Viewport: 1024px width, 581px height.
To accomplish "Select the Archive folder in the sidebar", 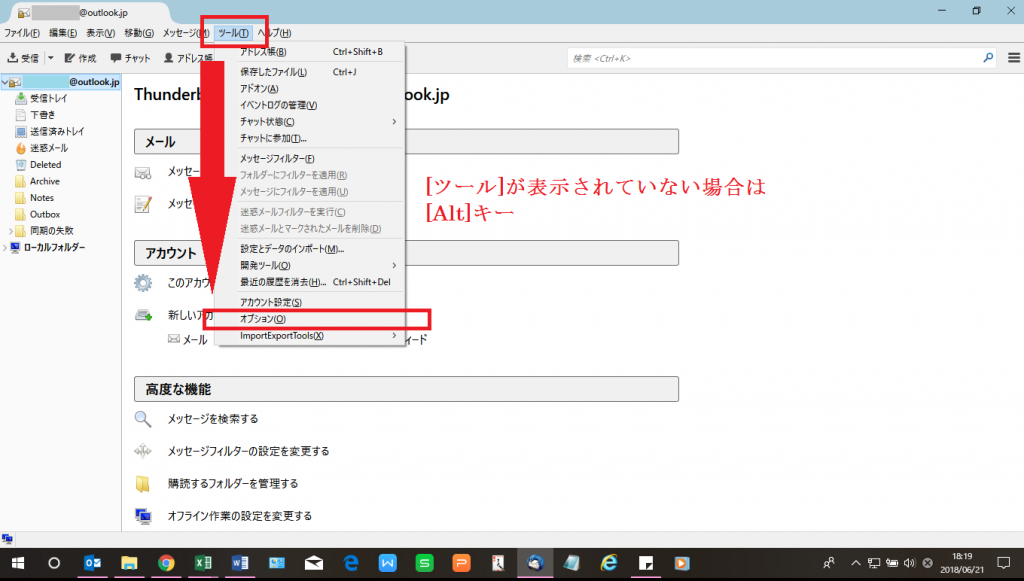I will coord(45,181).
